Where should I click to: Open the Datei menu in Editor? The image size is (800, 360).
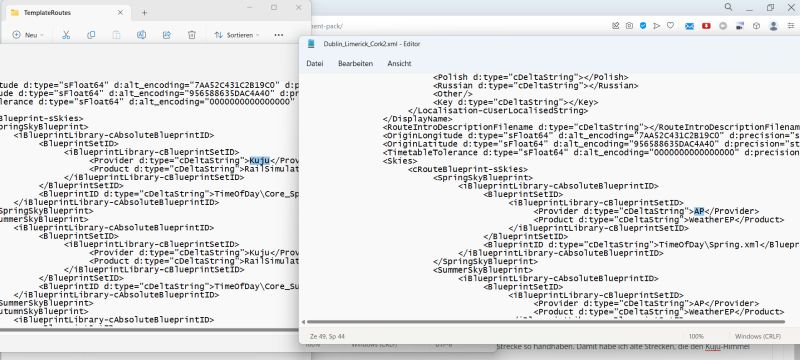(315, 64)
